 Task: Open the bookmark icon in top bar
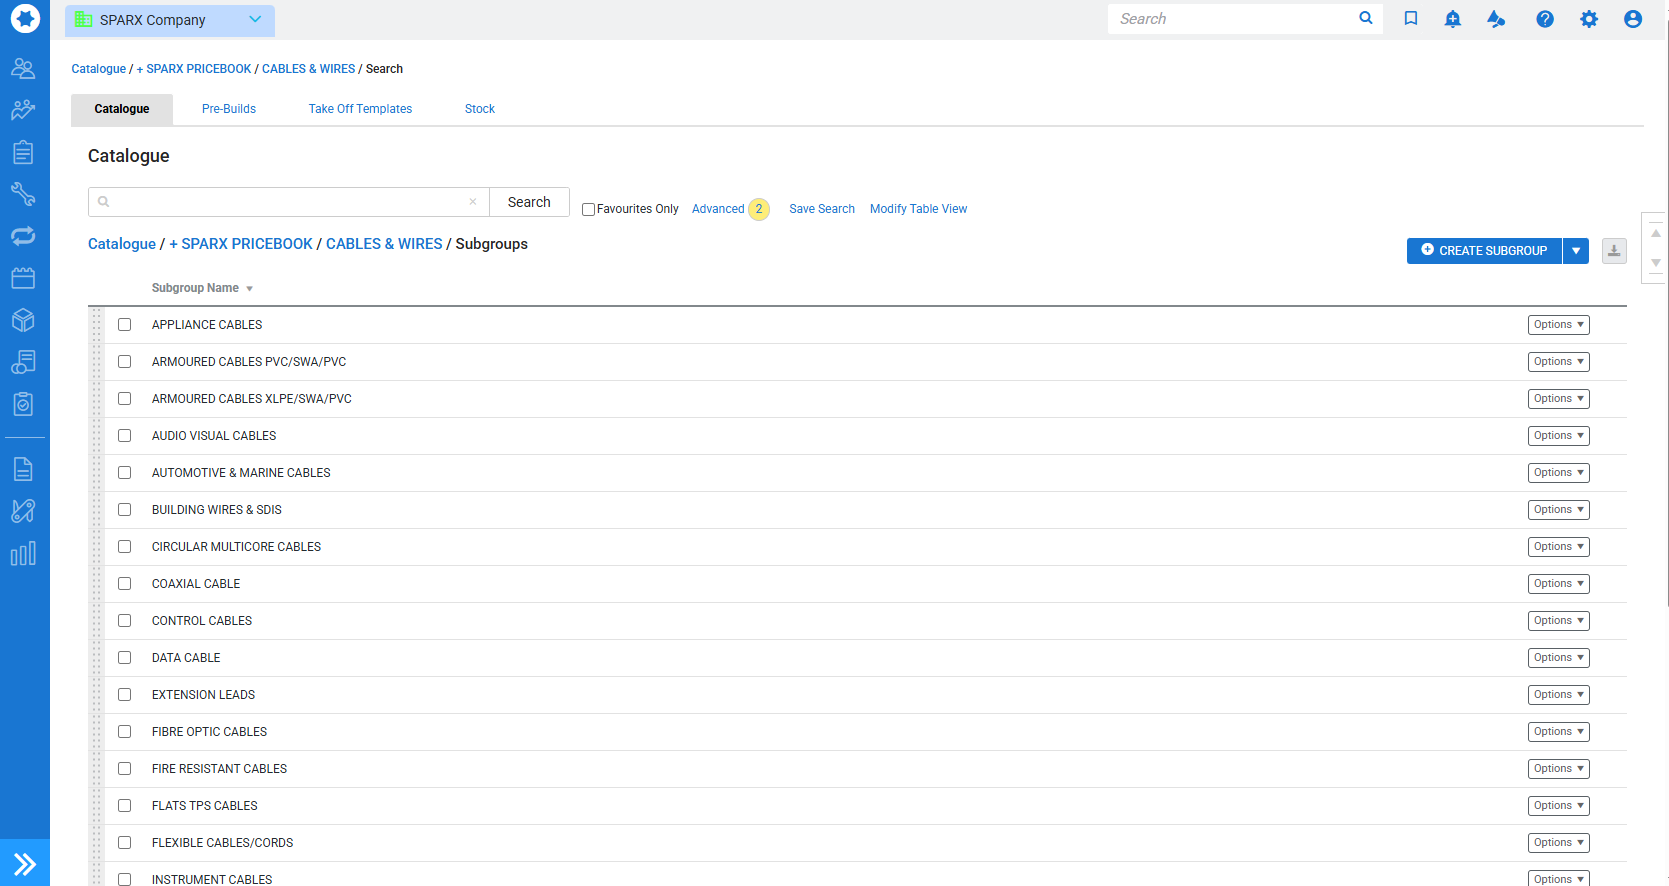tap(1410, 19)
